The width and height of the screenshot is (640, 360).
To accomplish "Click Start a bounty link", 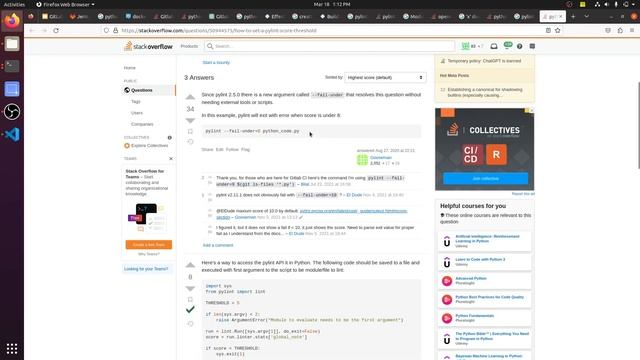I will point(216,62).
